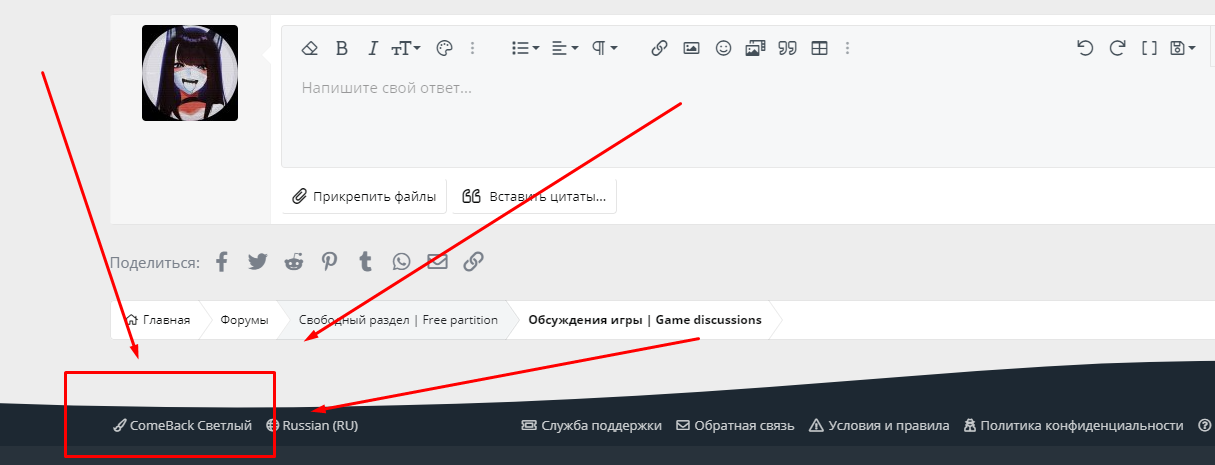The image size is (1215, 465).
Task: Toggle italic text formatting
Action: pos(373,48)
